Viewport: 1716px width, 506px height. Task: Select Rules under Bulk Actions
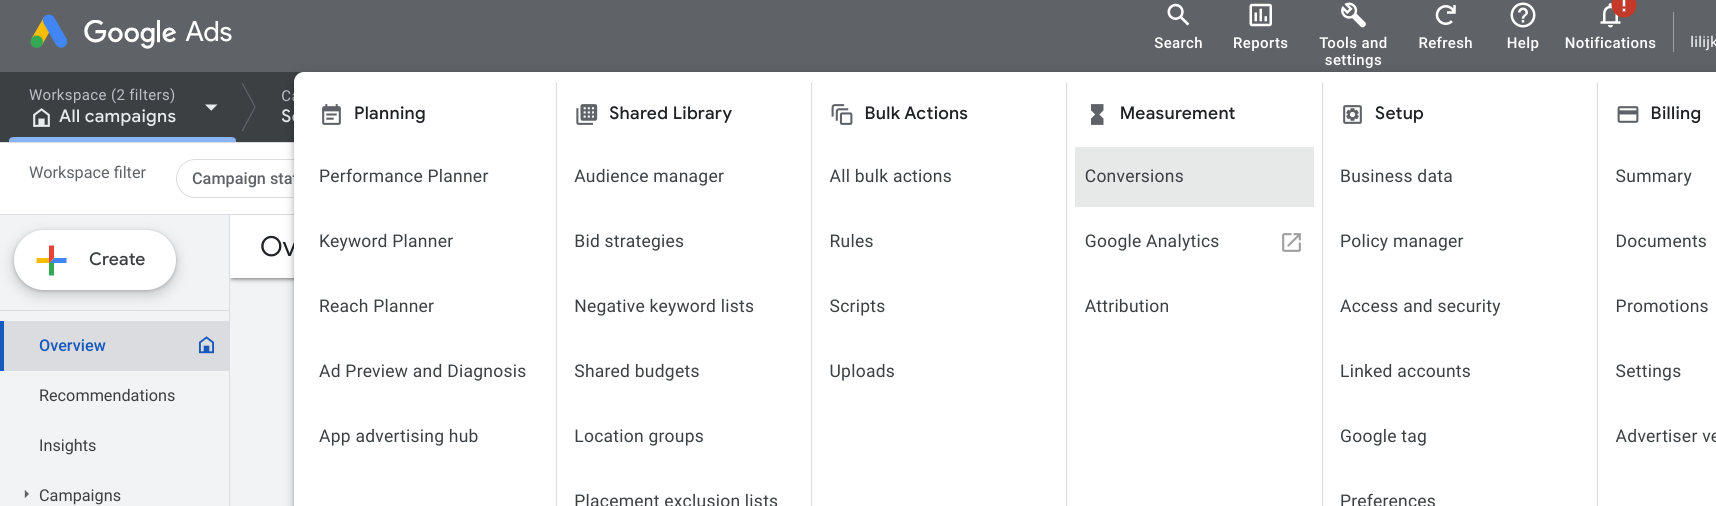point(851,241)
